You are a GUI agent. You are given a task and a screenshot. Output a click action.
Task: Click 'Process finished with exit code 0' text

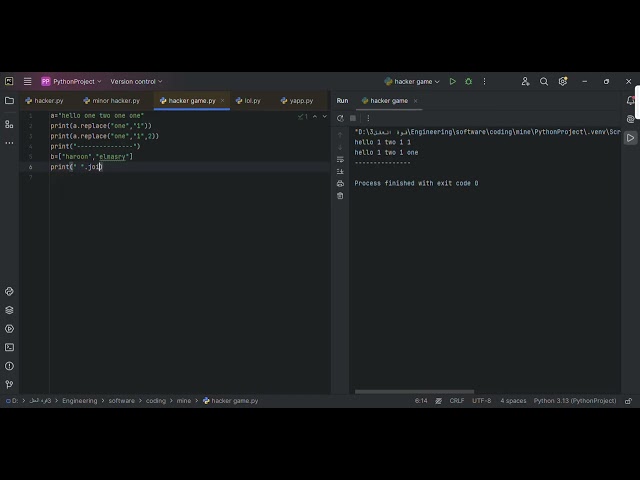pos(416,183)
